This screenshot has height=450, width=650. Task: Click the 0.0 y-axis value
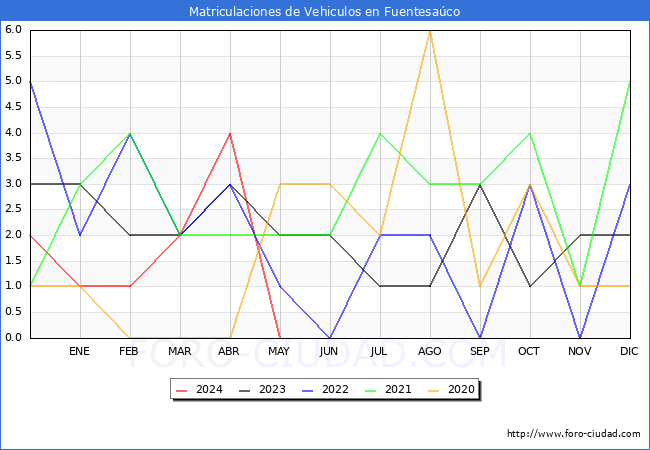[x=13, y=337]
